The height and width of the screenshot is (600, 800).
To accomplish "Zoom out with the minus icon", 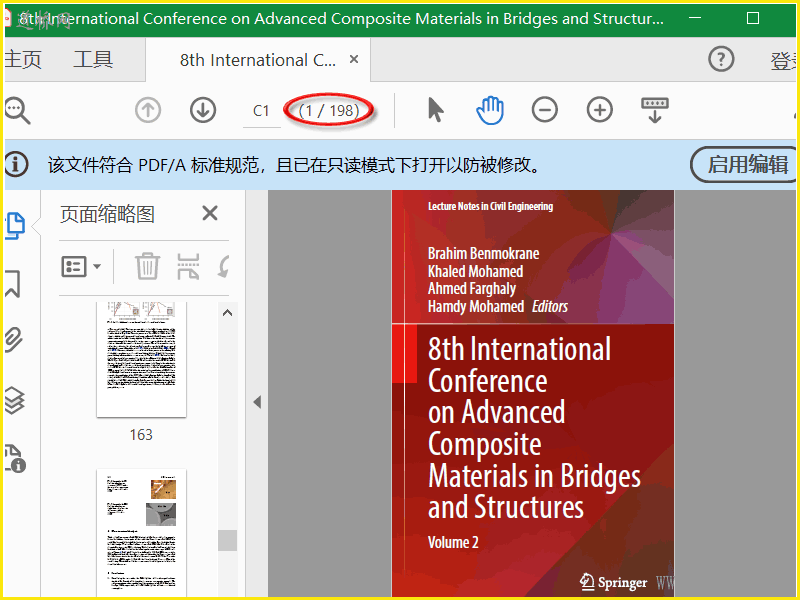I will point(544,110).
